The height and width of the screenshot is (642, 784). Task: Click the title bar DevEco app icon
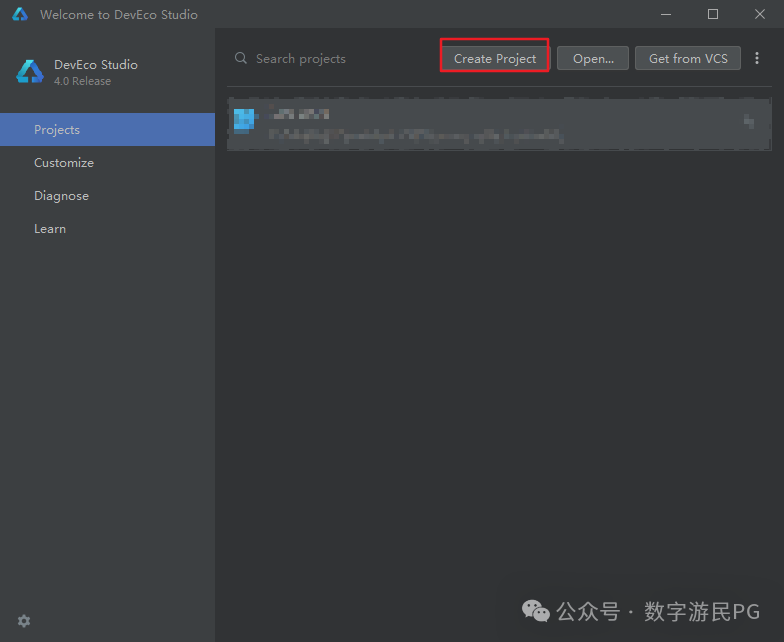click(x=20, y=14)
